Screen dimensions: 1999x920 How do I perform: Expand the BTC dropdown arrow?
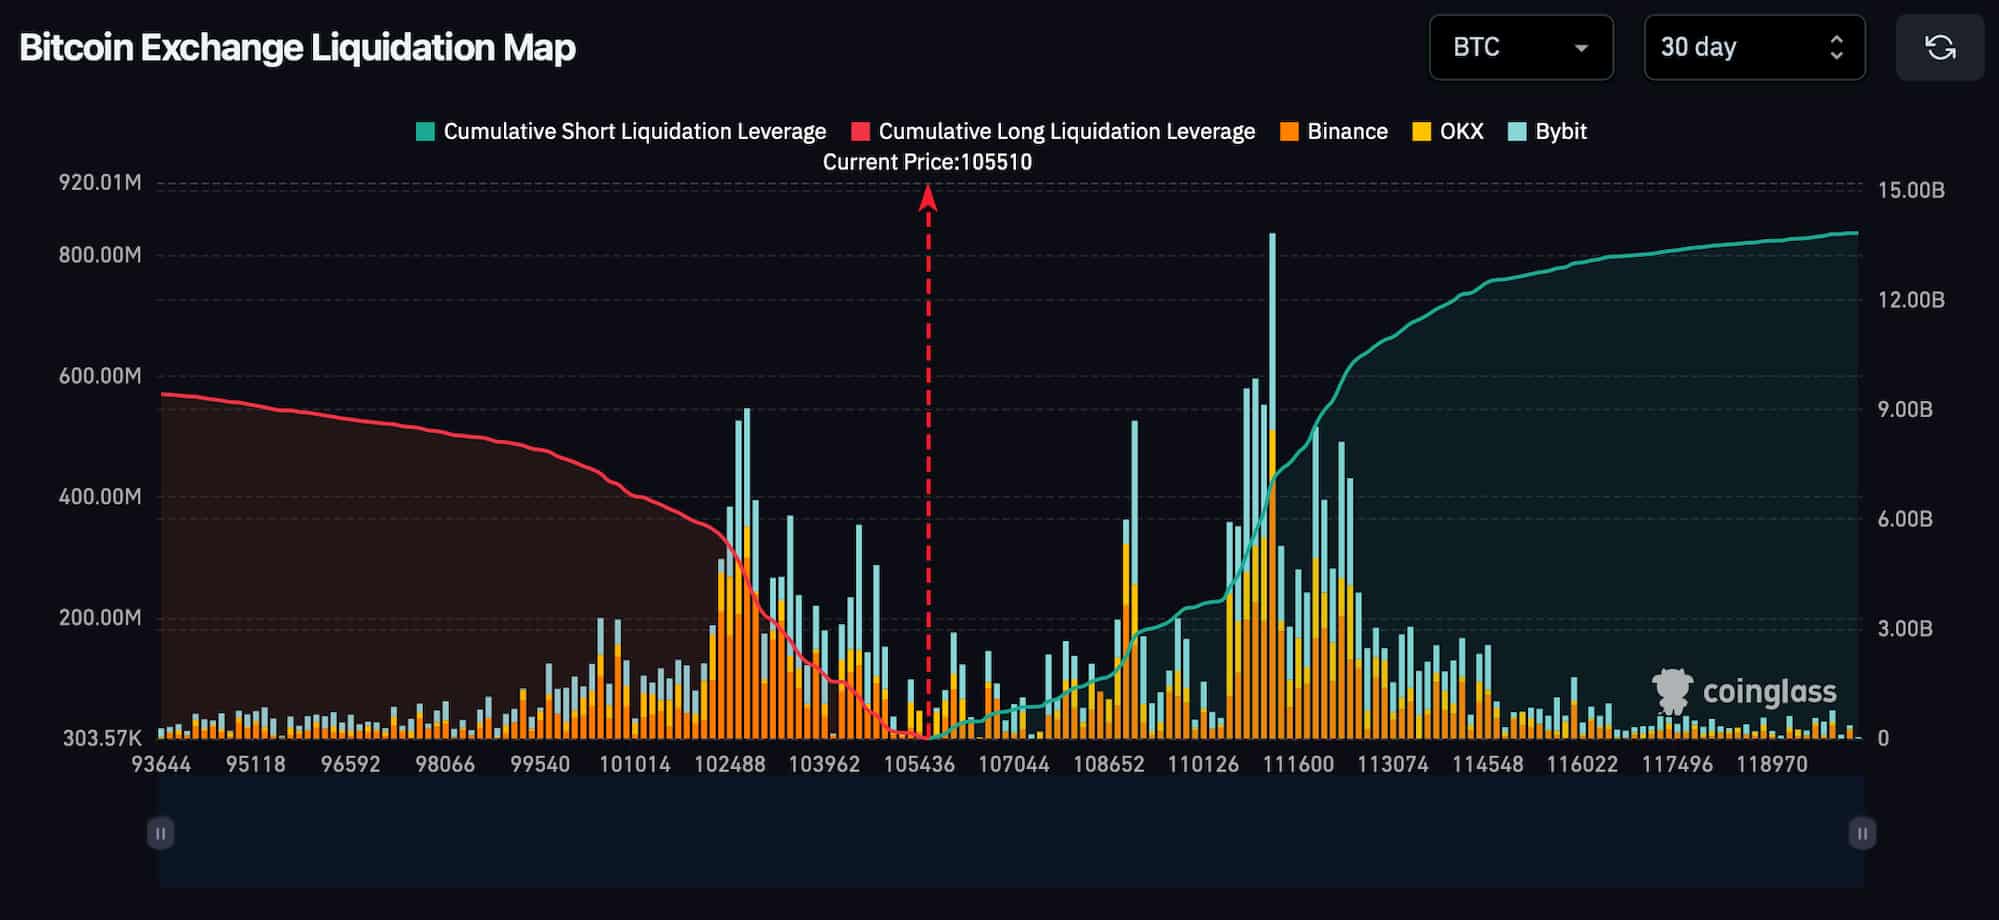[1581, 48]
